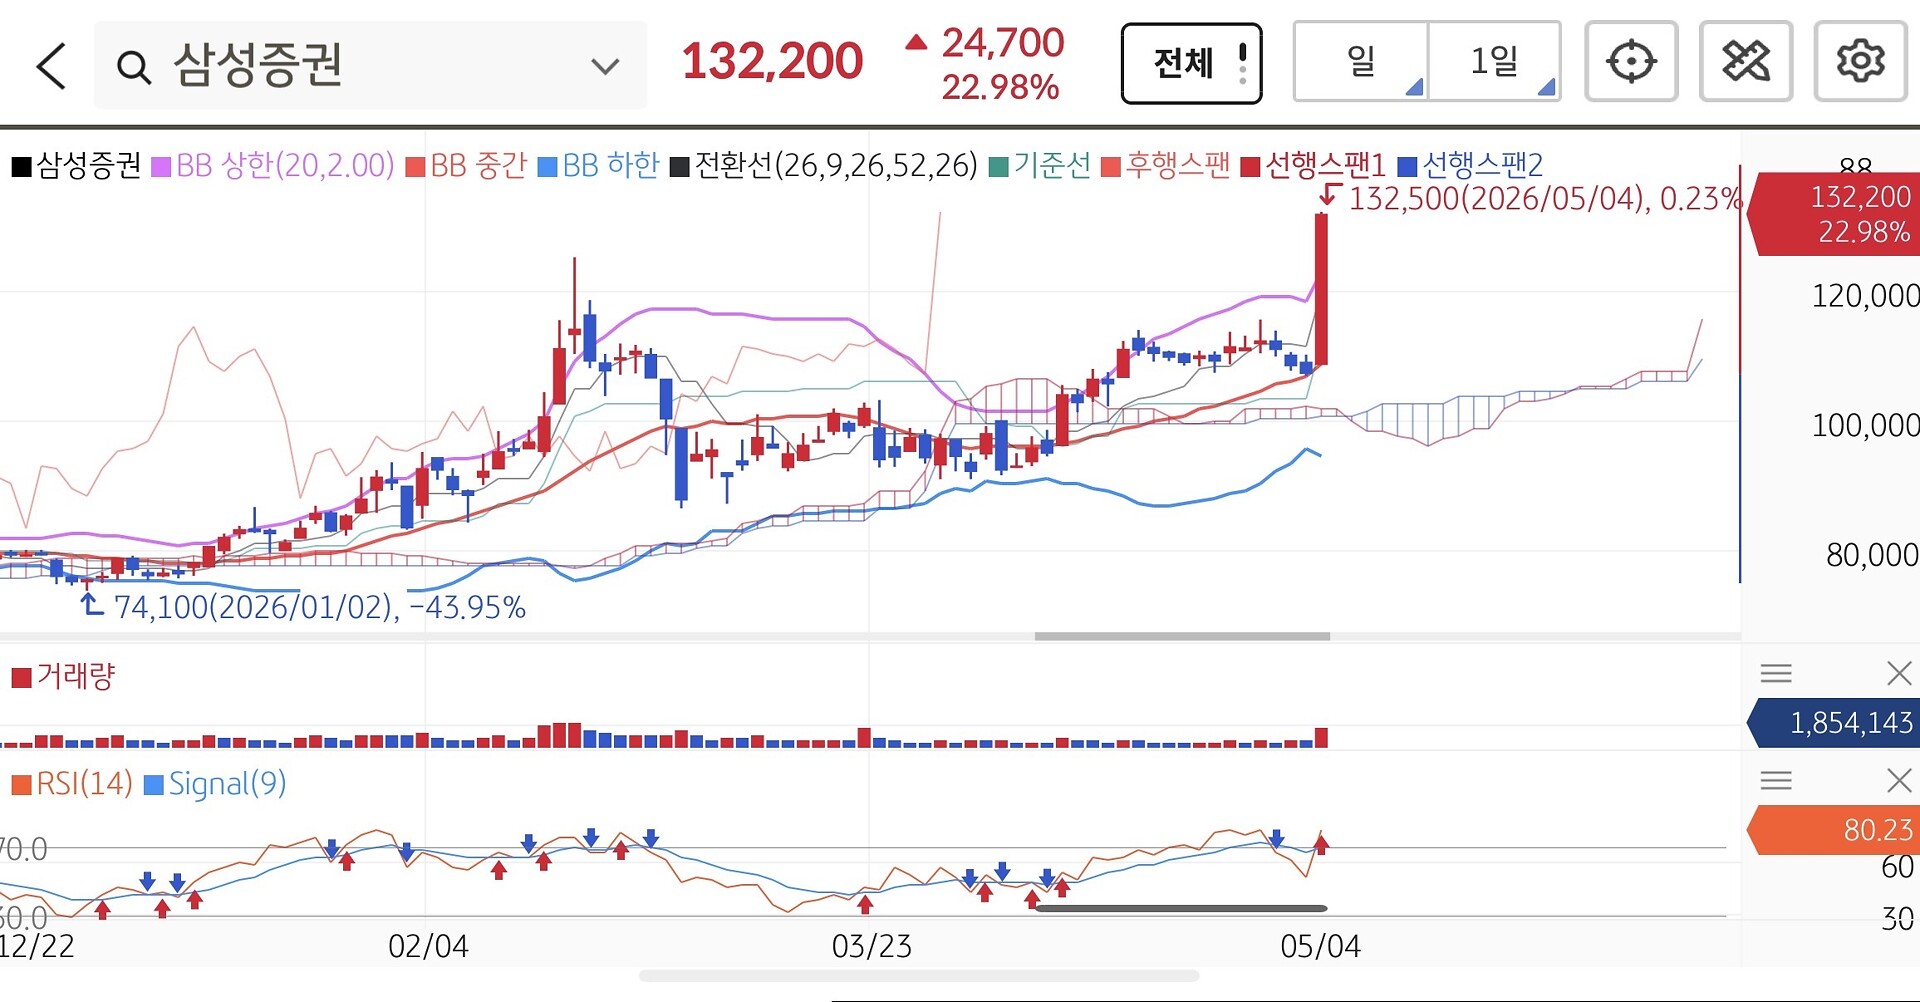The image size is (1920, 1002).
Task: Select the BB 하한 legend swatch
Action: 547,167
